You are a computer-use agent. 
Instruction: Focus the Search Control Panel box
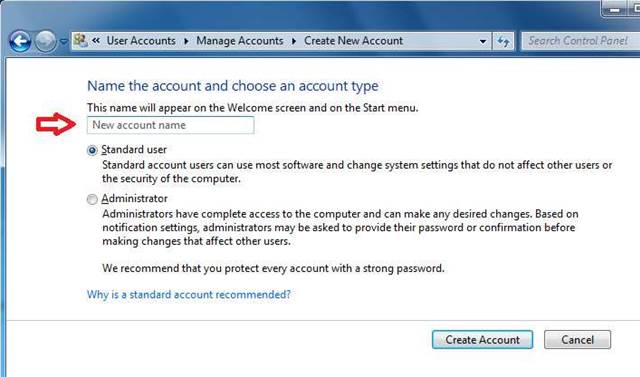[580, 41]
